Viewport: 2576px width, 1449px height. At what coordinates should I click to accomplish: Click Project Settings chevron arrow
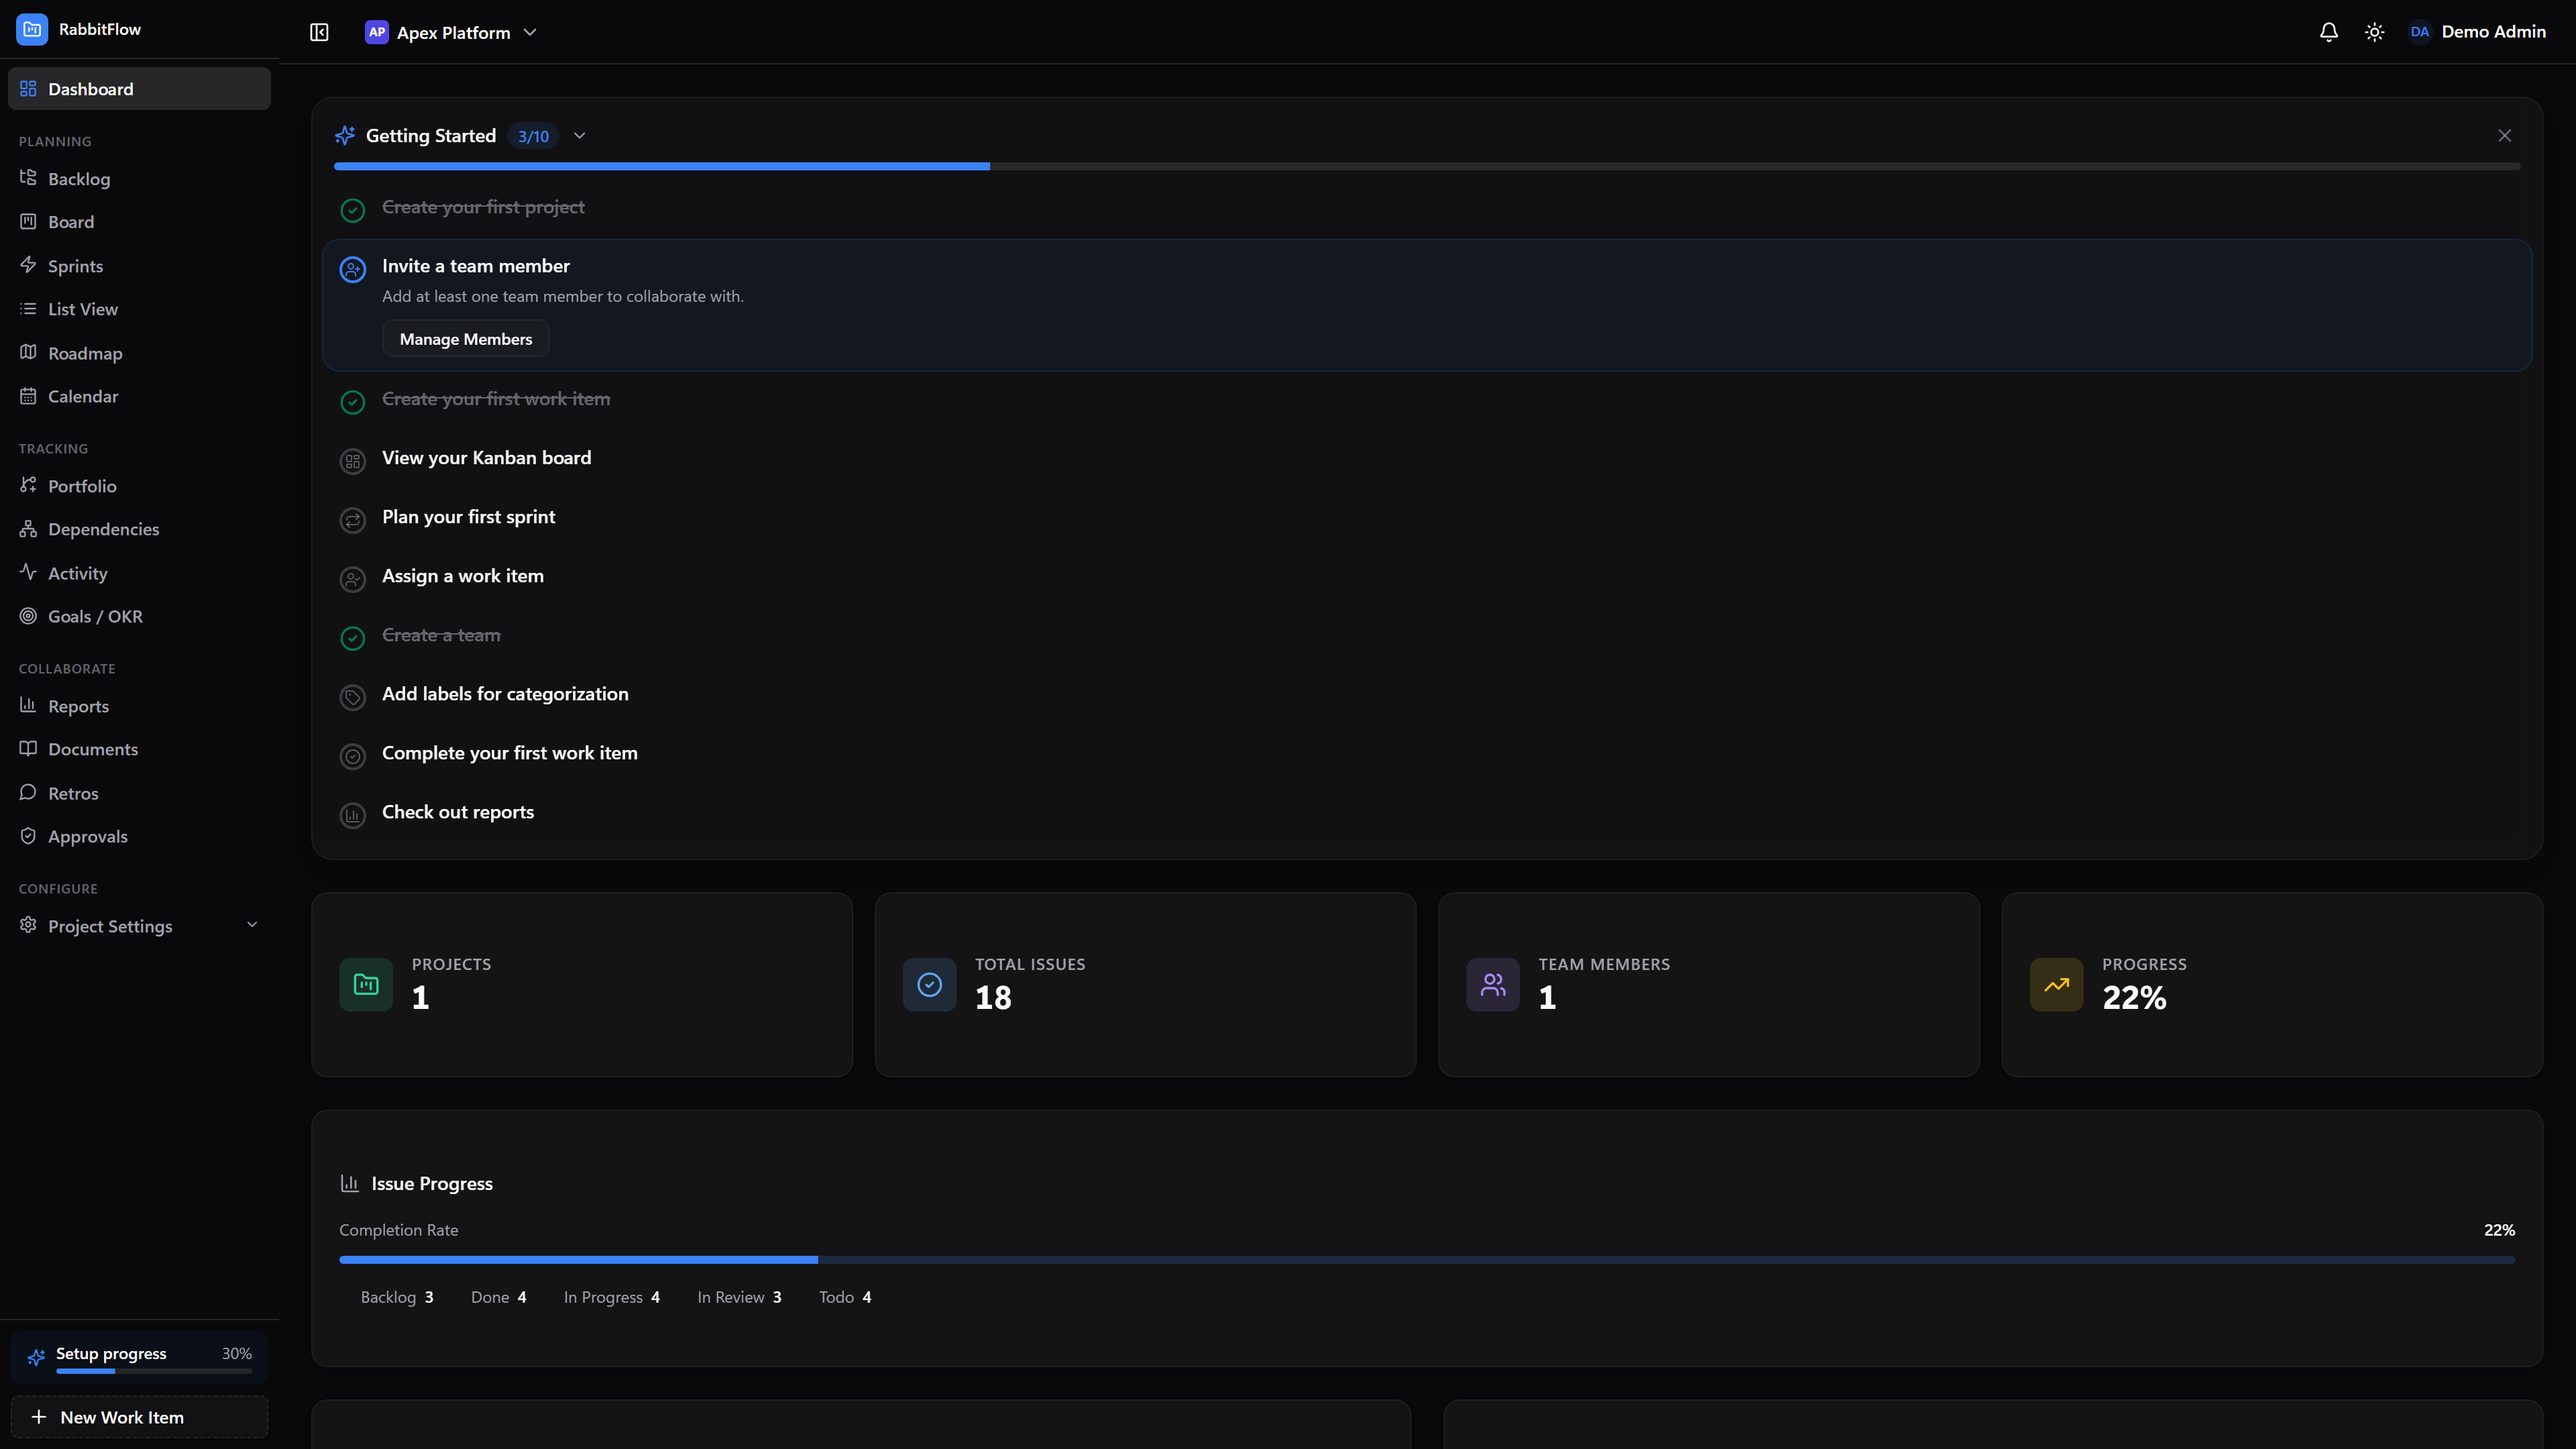click(252, 925)
